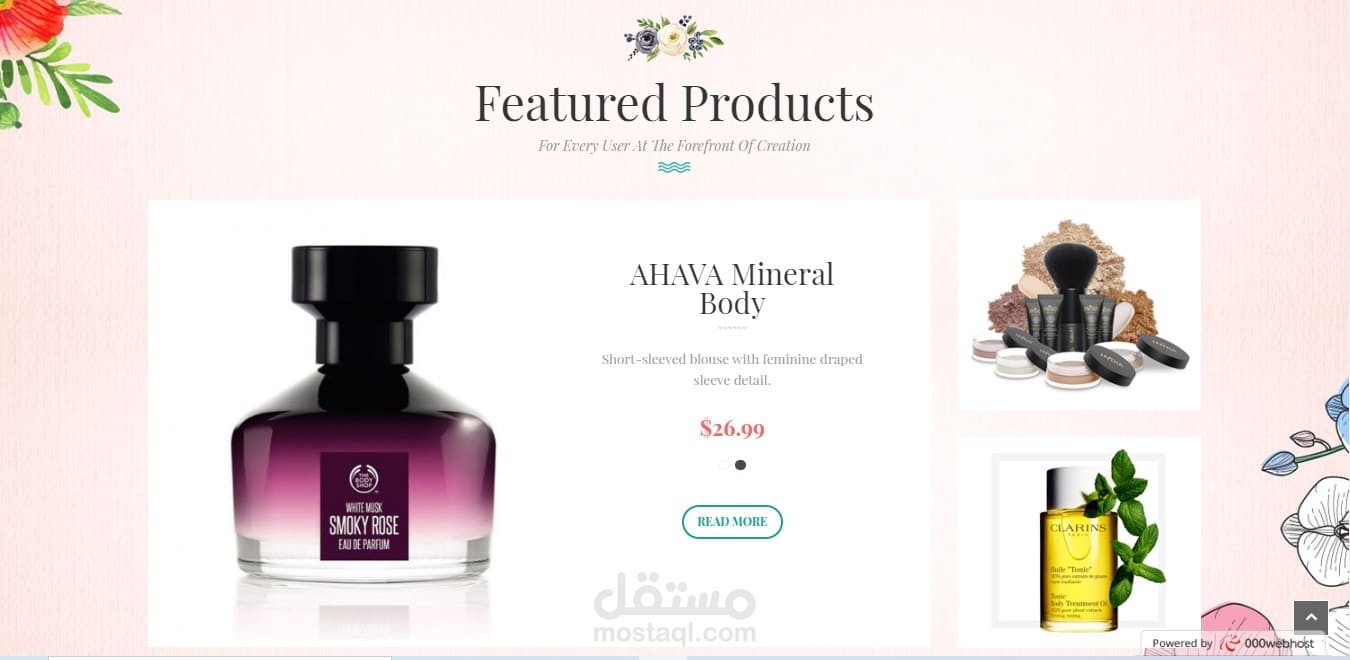This screenshot has width=1350, height=660.
Task: Click the small zigzag divider under product title
Action: (x=732, y=328)
